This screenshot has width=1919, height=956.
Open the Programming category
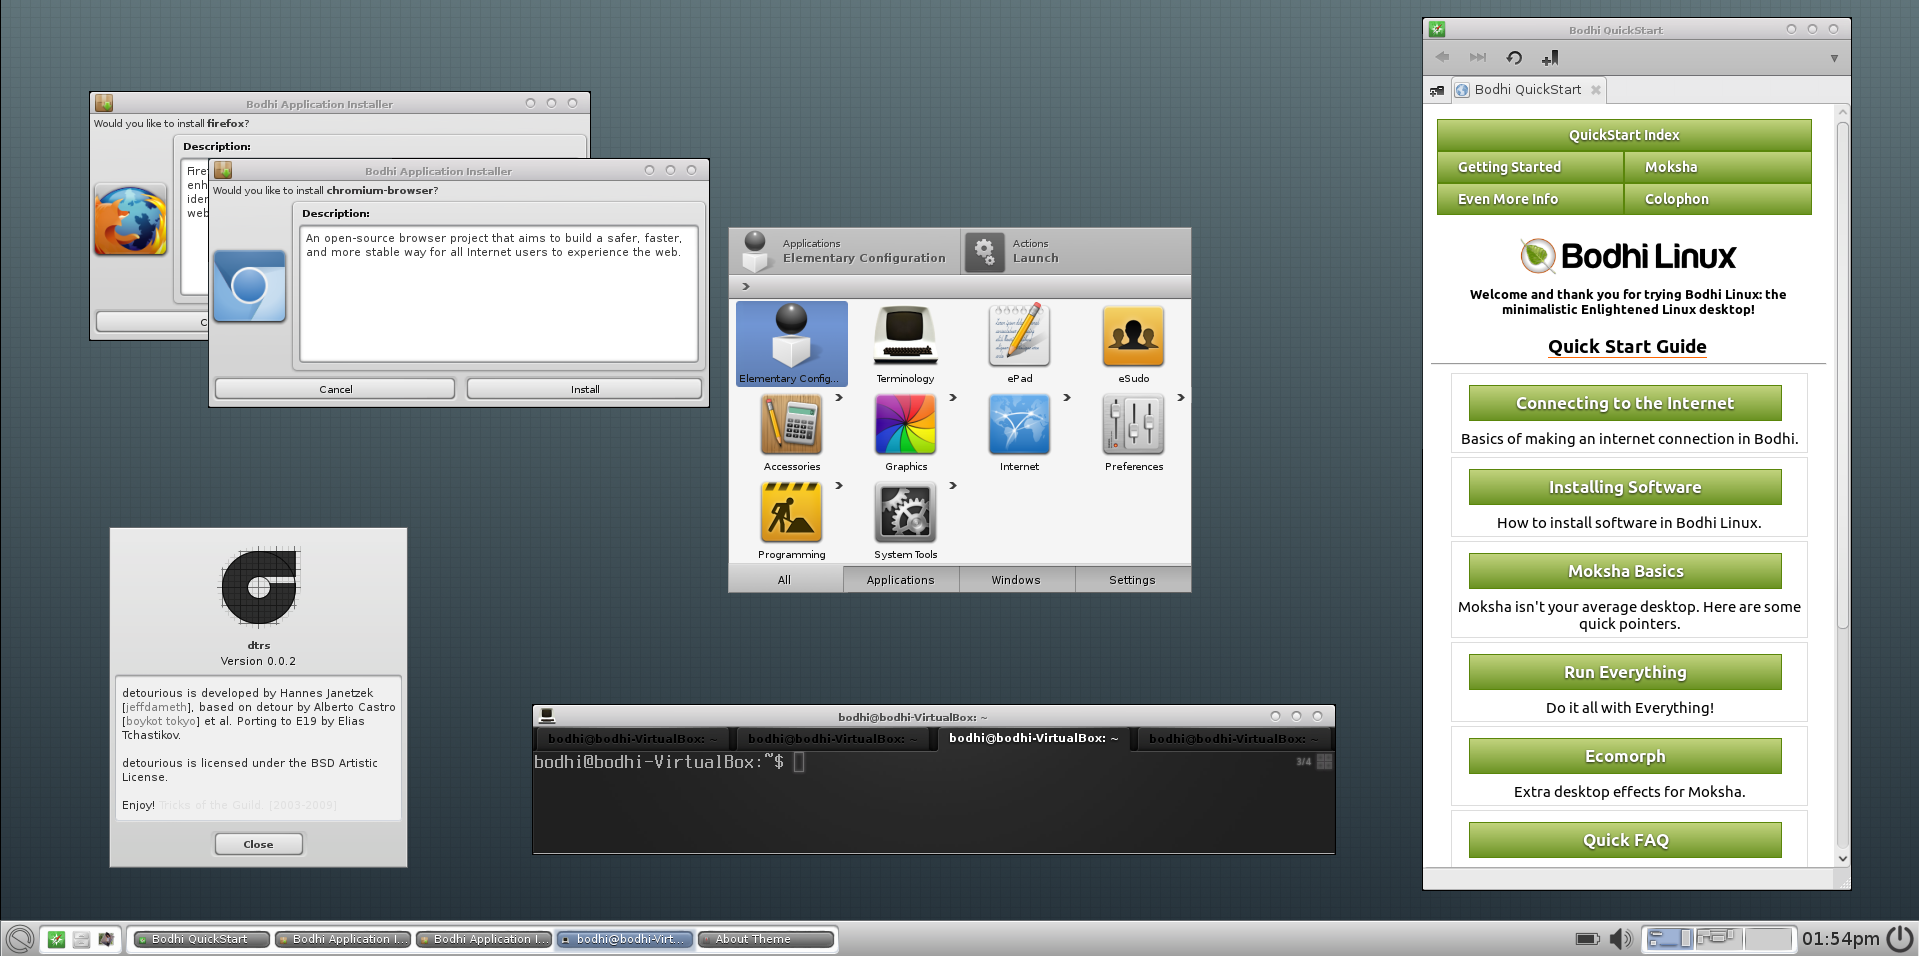(792, 520)
